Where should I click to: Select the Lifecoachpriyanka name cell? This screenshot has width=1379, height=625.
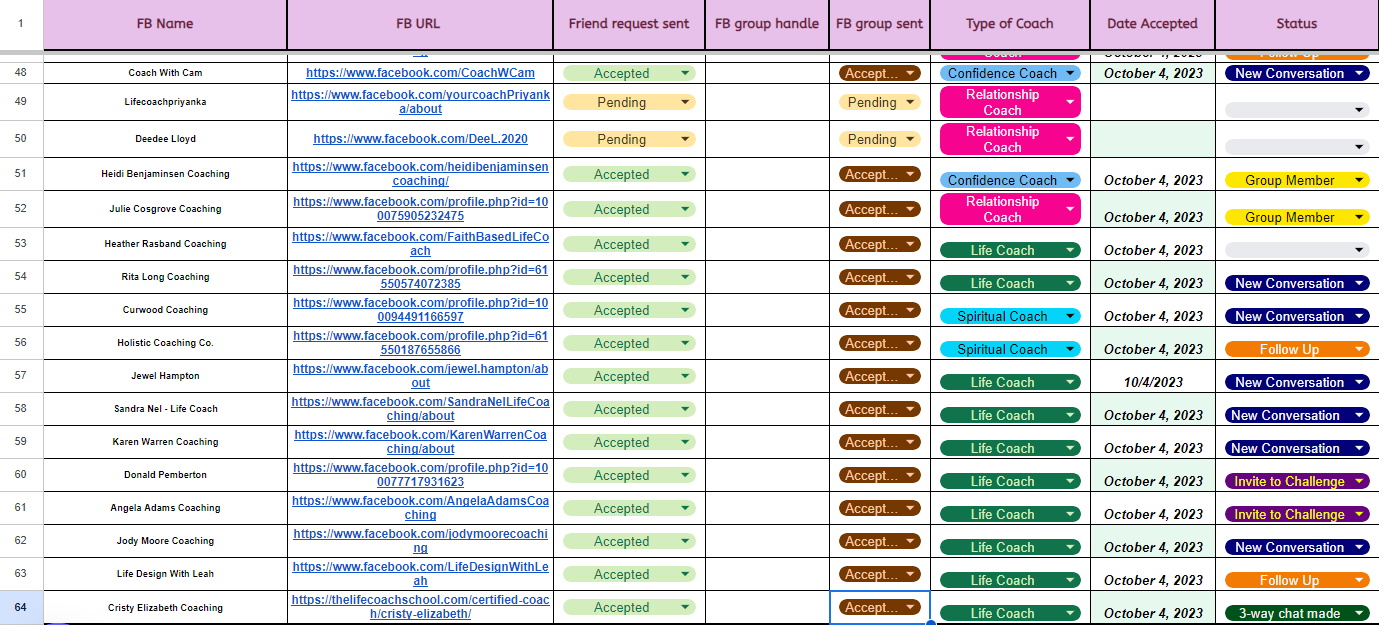coord(165,102)
